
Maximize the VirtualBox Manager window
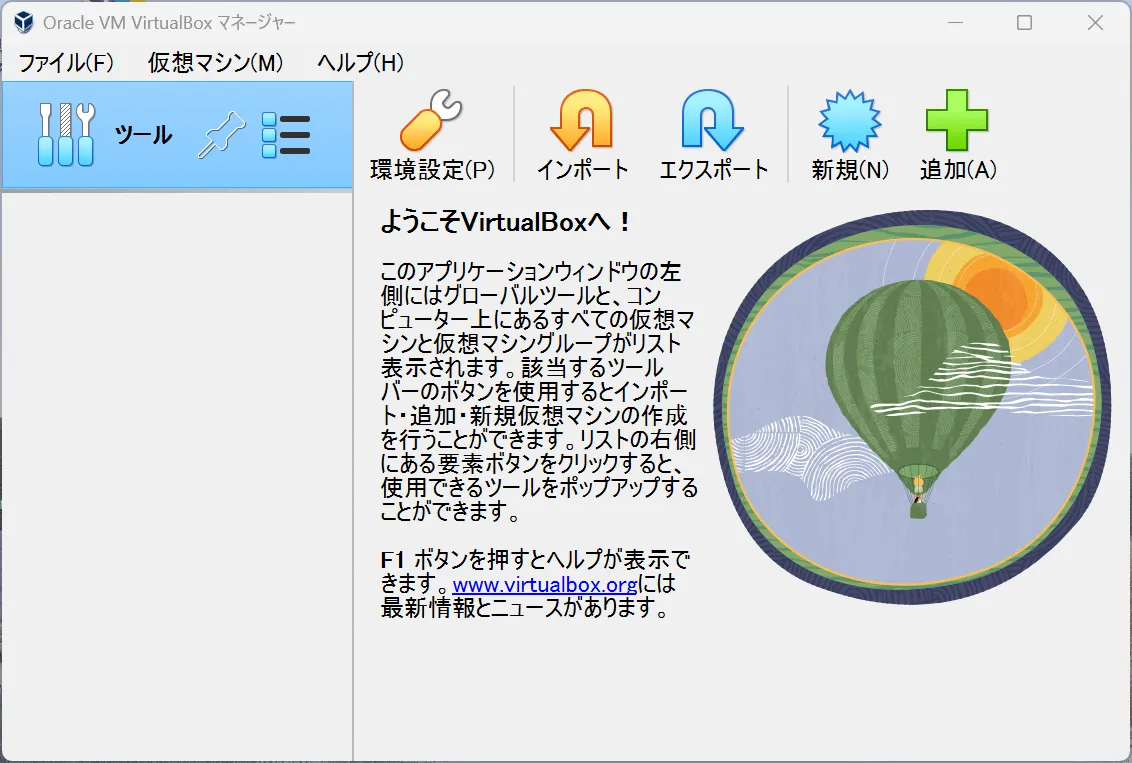[1024, 23]
